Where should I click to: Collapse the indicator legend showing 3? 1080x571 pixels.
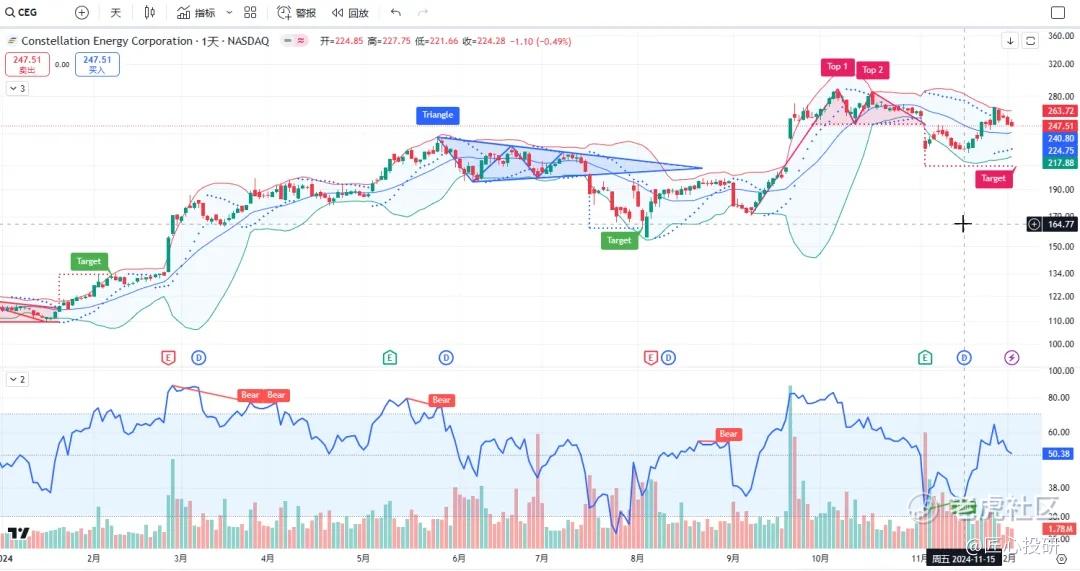(x=18, y=88)
